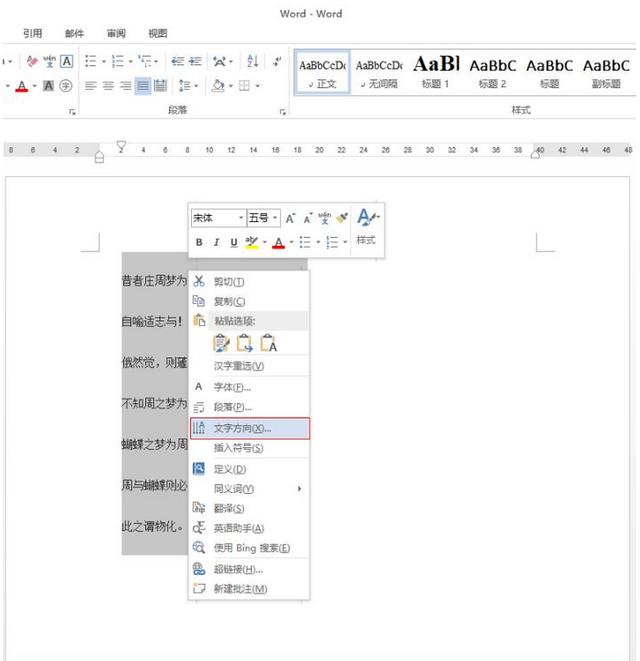Viewport: 640px width, 661px height.
Task: Shrink font size in mini toolbar
Action: 307,218
